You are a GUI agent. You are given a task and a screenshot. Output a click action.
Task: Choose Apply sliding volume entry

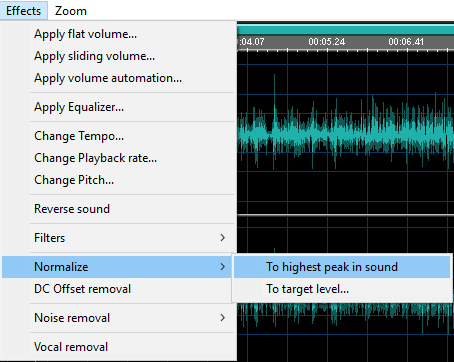pyautogui.click(x=119, y=56)
